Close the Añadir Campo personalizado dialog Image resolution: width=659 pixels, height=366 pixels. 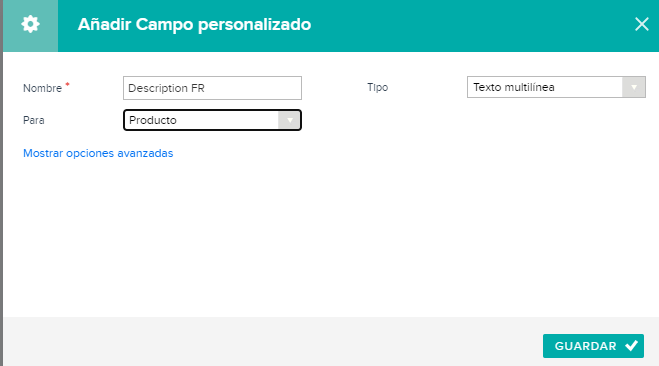pyautogui.click(x=642, y=24)
